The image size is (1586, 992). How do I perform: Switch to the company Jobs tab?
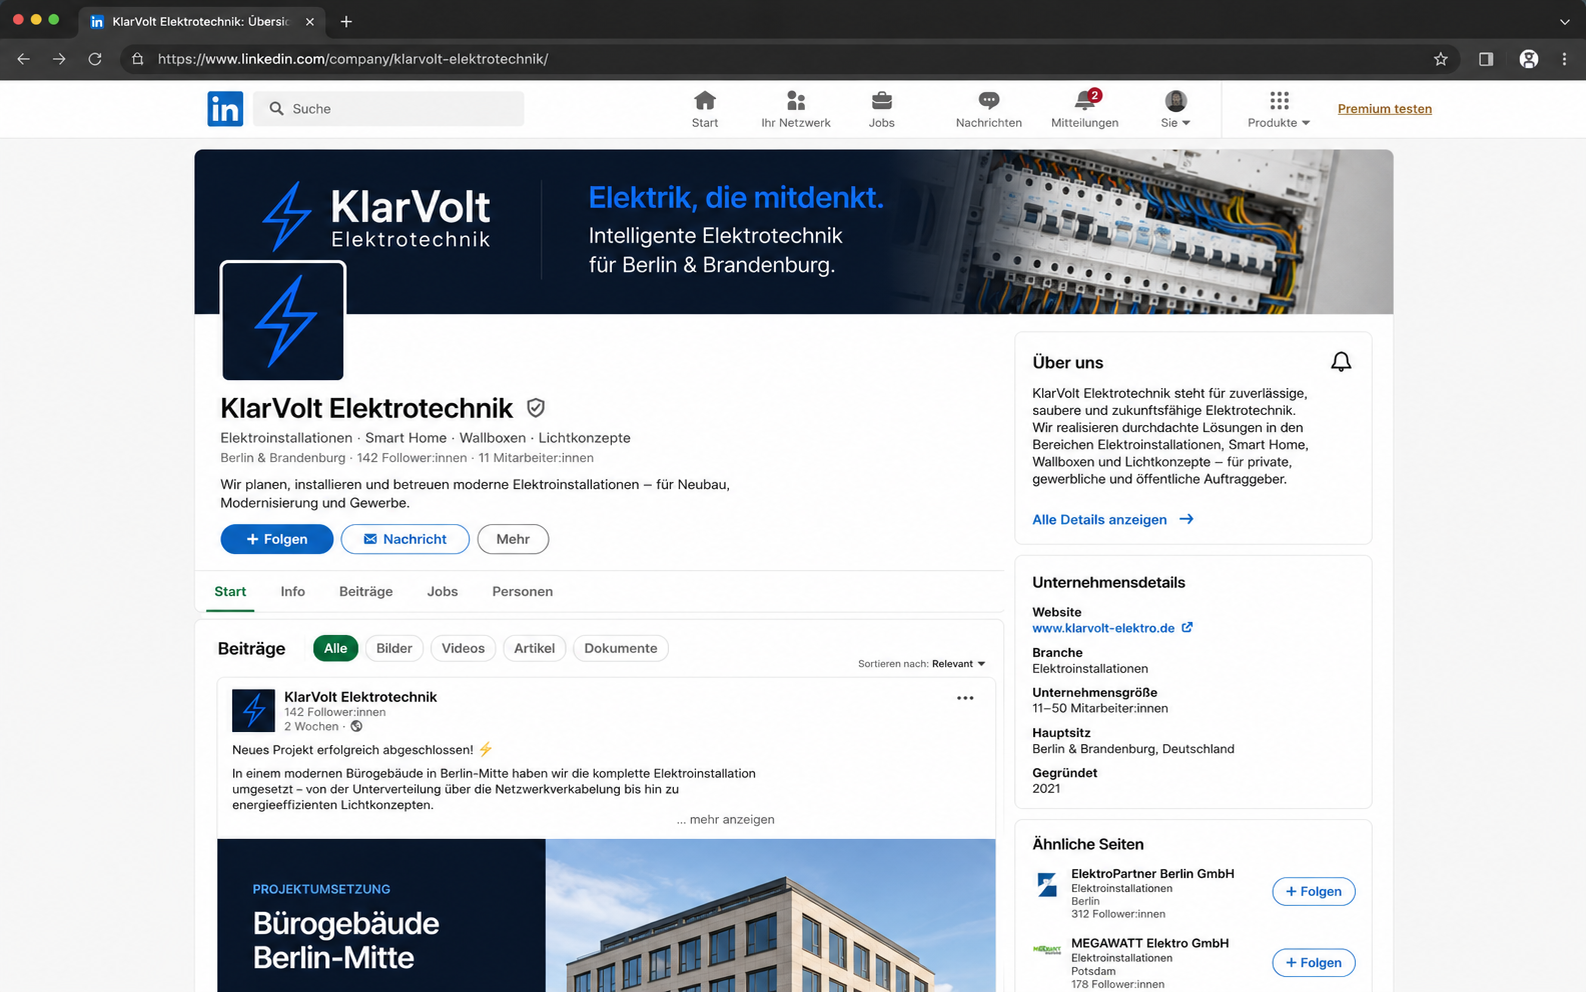click(442, 591)
